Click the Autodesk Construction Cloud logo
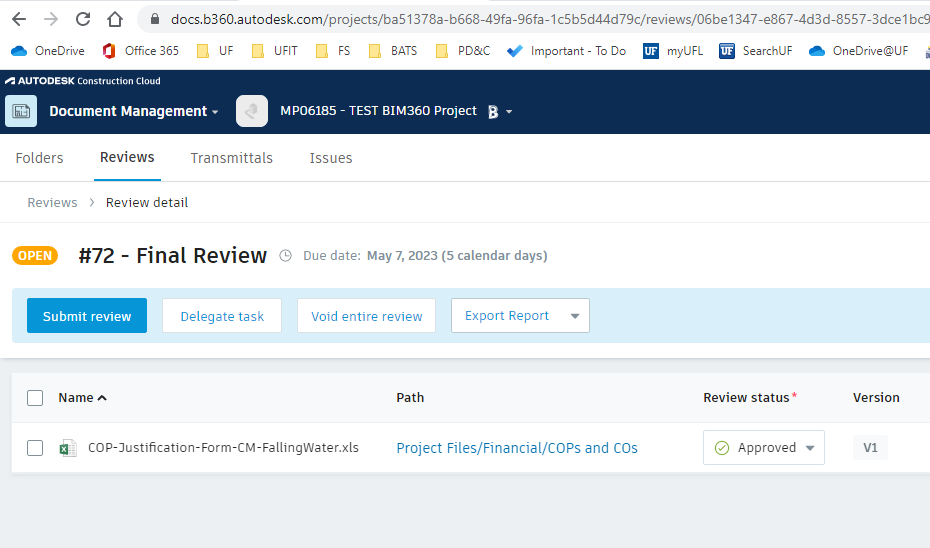This screenshot has width=930, height=548. click(82, 81)
